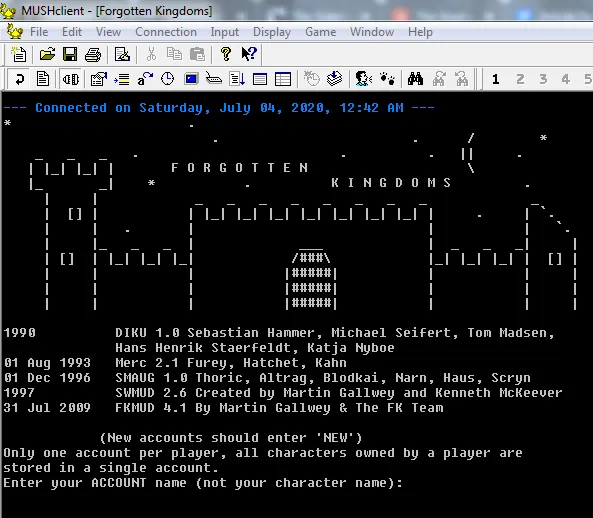Open the notepad pencil-and-page icon
This screenshot has width=593, height=518.
[122, 54]
